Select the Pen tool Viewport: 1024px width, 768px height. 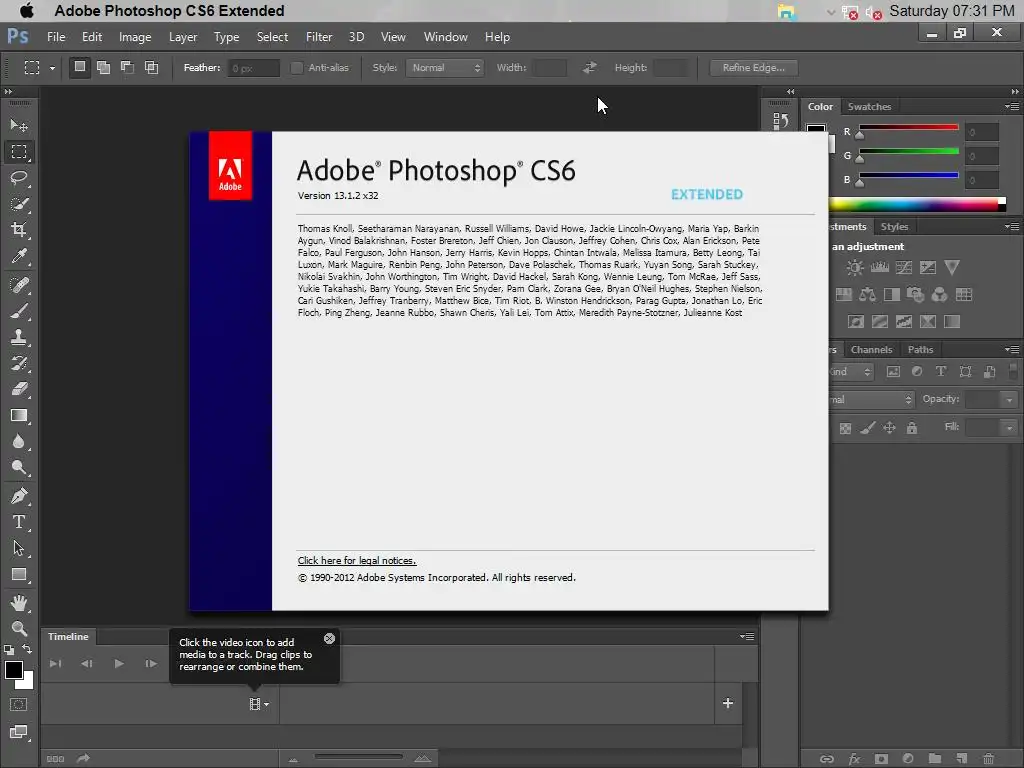[19, 496]
